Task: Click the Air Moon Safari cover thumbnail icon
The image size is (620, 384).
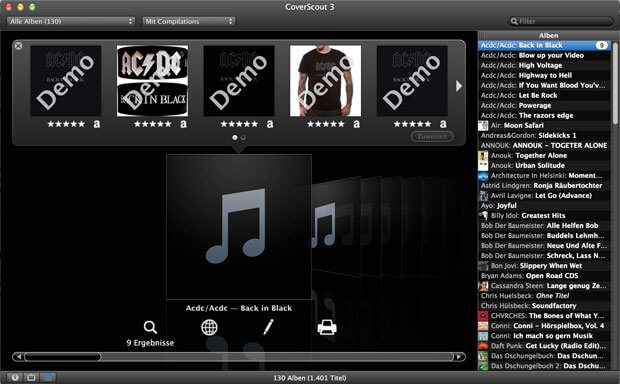Action: (483, 126)
